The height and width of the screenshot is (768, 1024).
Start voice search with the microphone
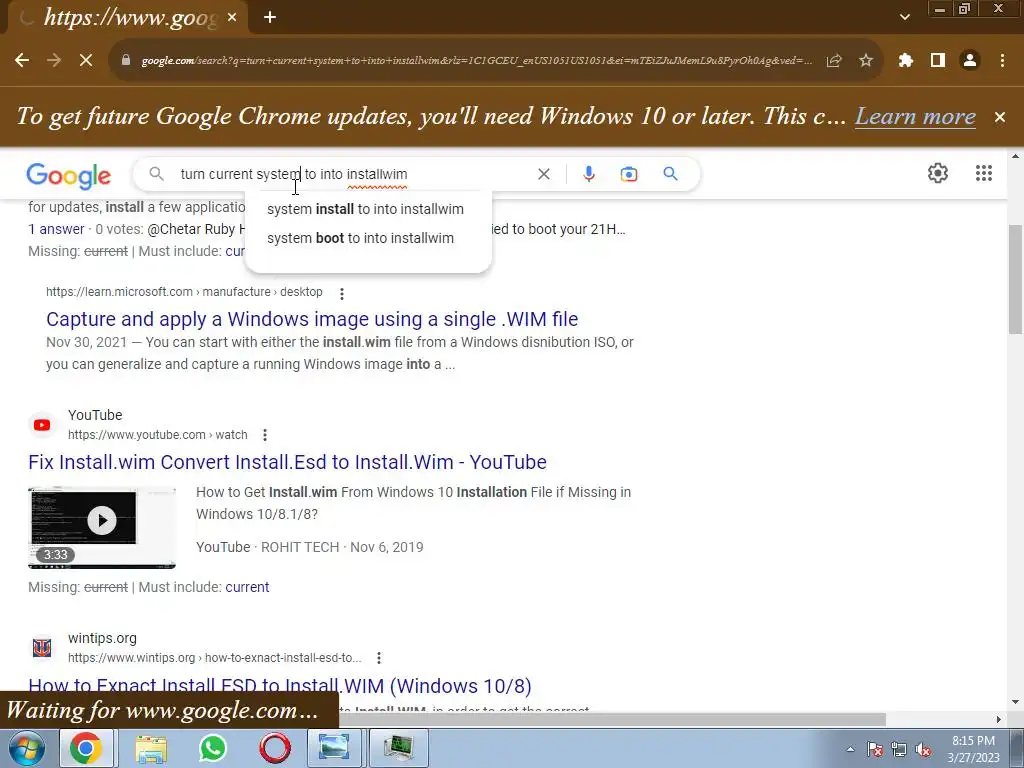coord(588,174)
